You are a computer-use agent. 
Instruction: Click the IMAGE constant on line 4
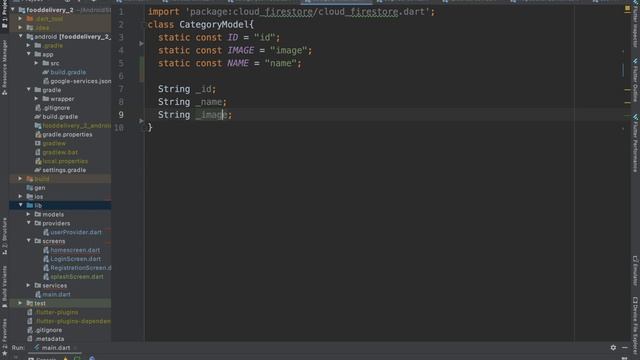tap(240, 50)
